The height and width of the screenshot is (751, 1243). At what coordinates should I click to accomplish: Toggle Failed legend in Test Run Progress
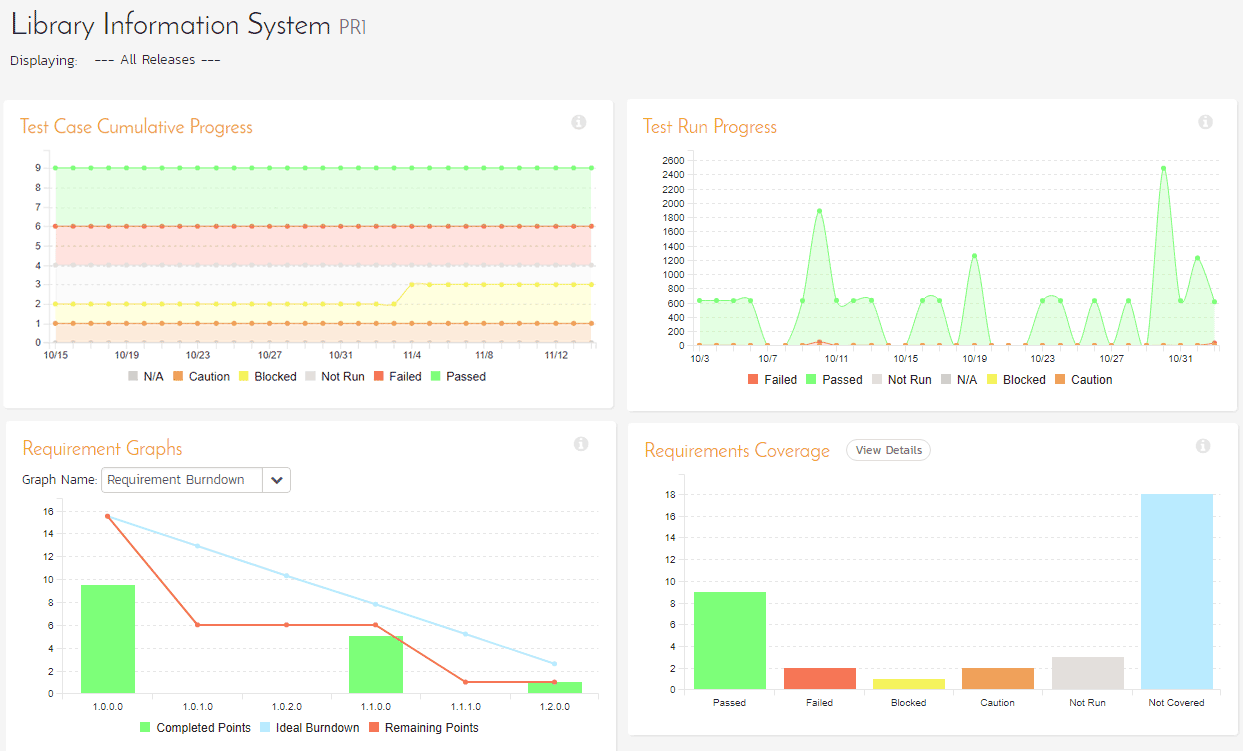[773, 380]
